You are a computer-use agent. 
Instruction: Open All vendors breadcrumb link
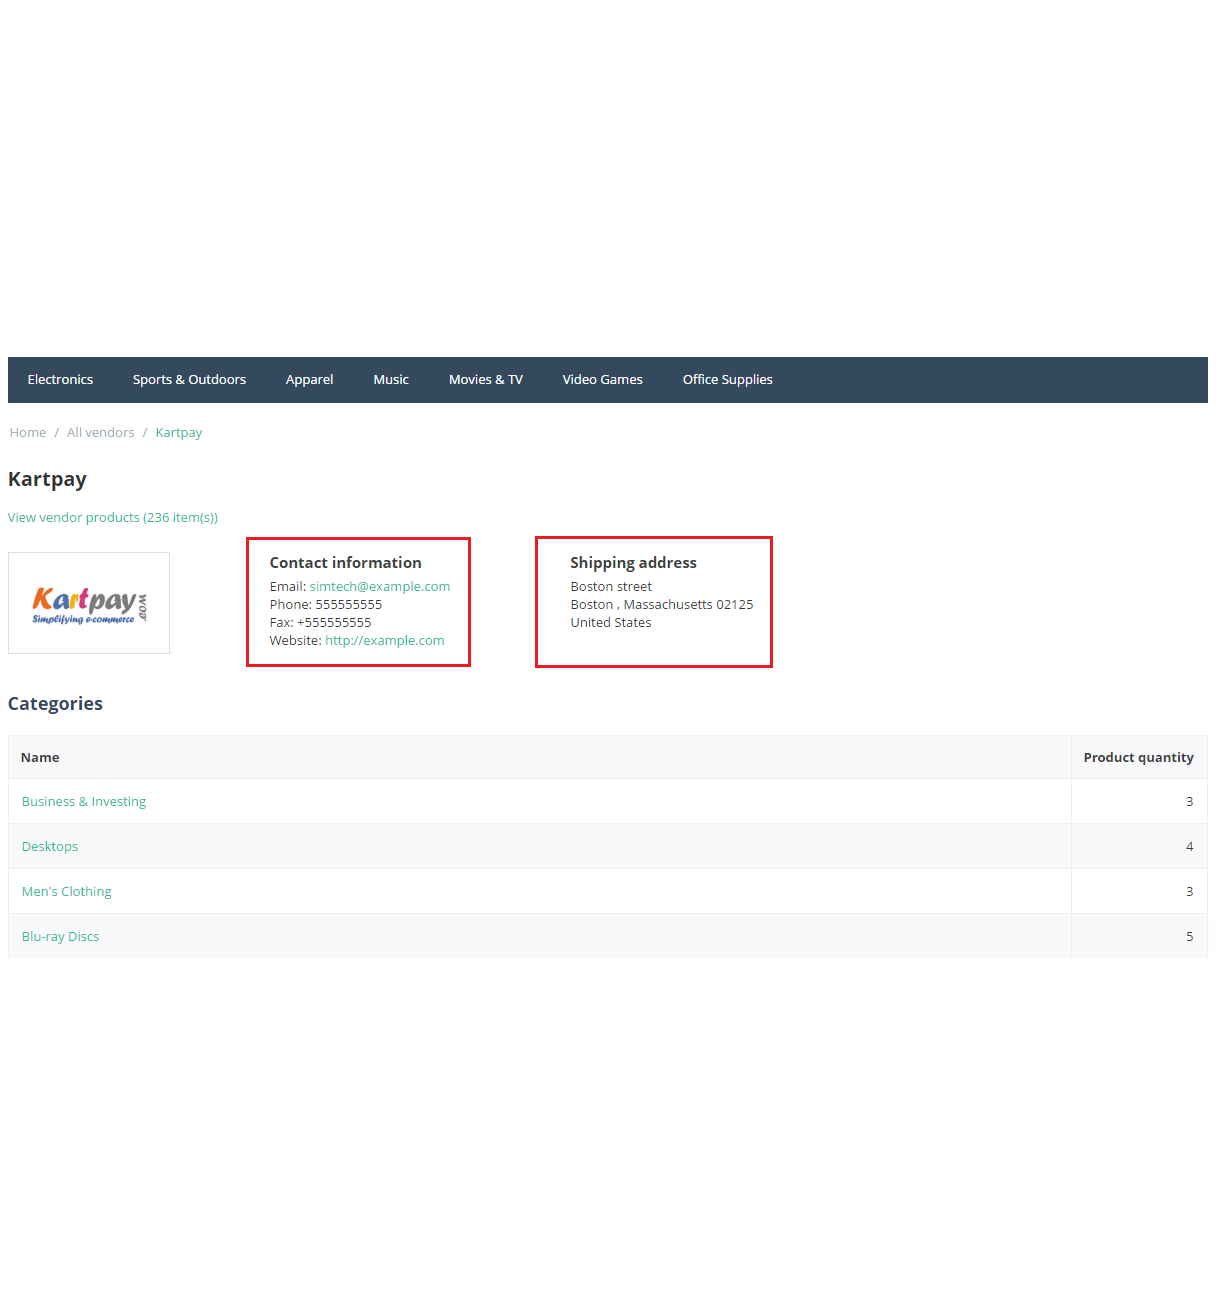[100, 433]
